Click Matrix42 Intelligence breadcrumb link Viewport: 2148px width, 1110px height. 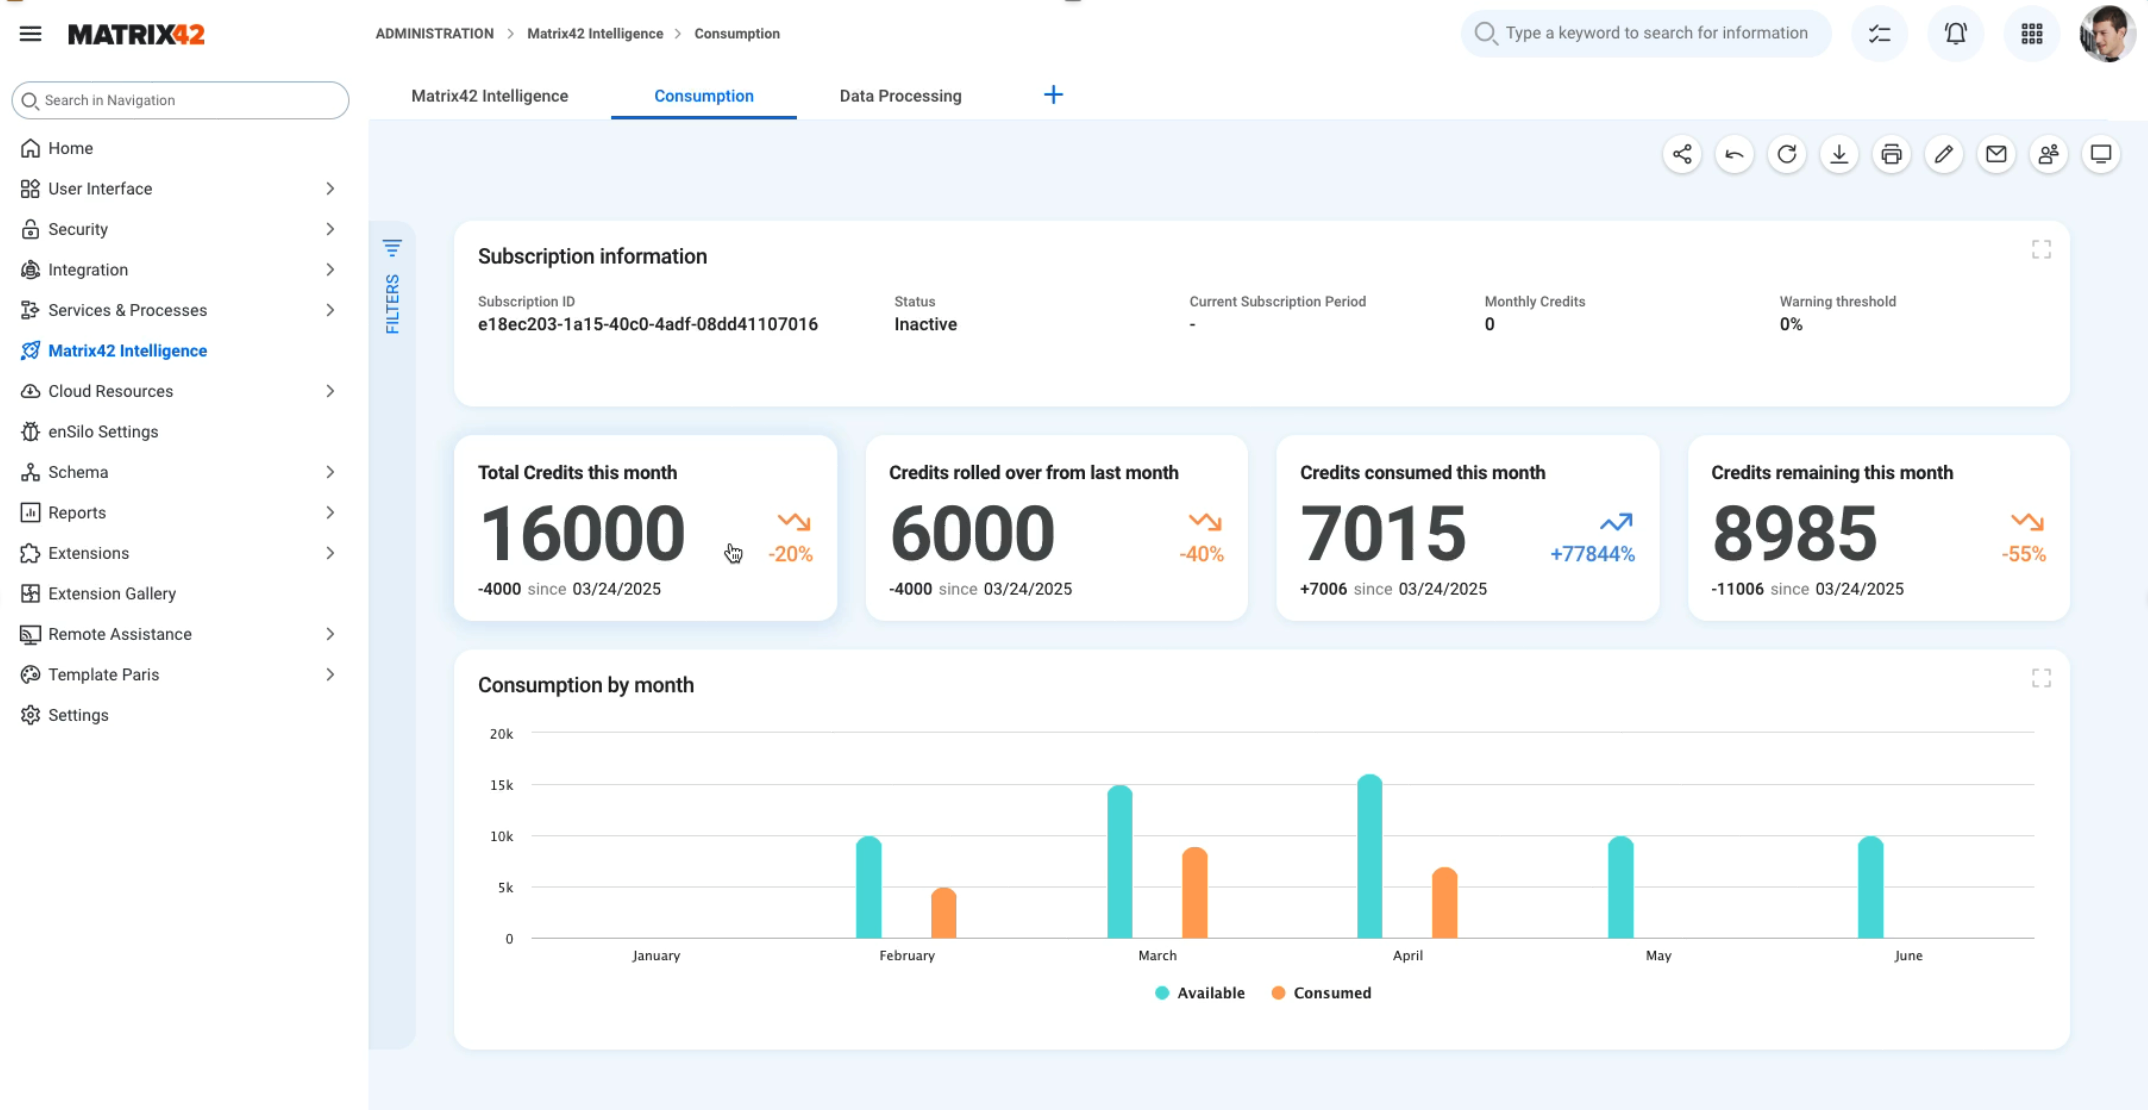tap(595, 34)
